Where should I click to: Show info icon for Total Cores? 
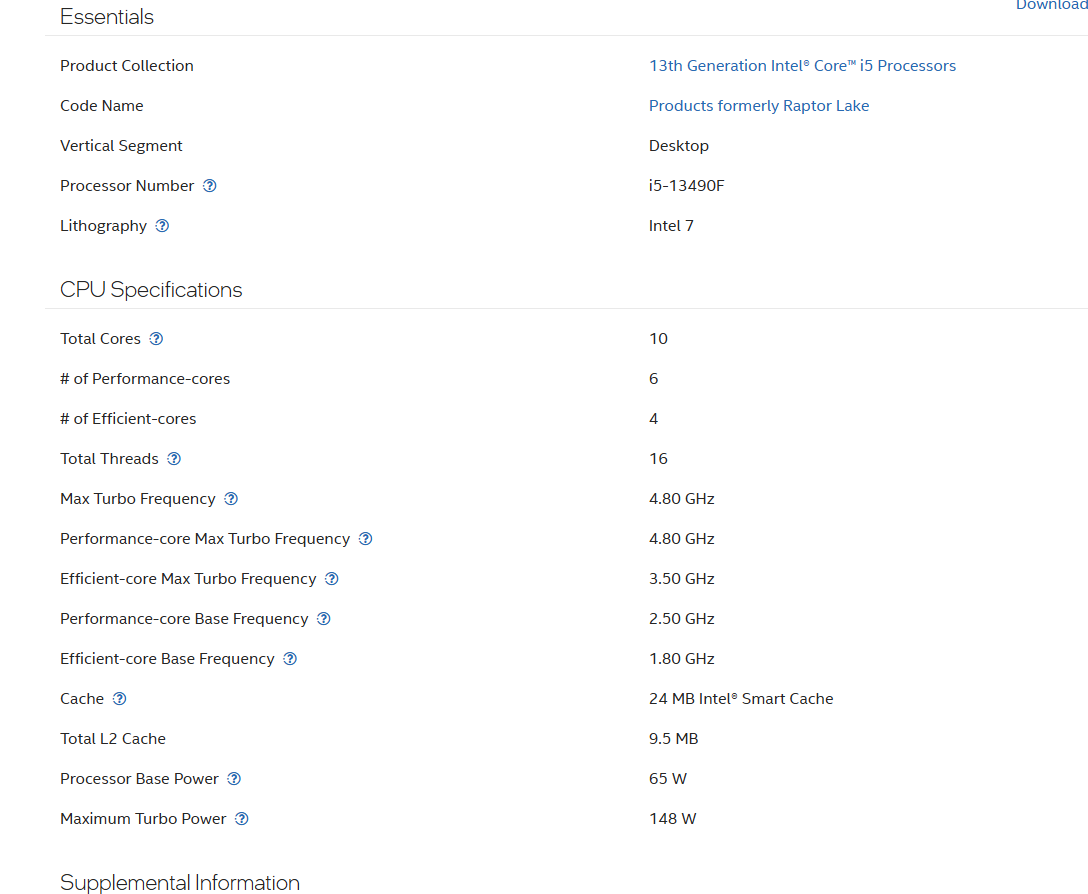(x=156, y=339)
